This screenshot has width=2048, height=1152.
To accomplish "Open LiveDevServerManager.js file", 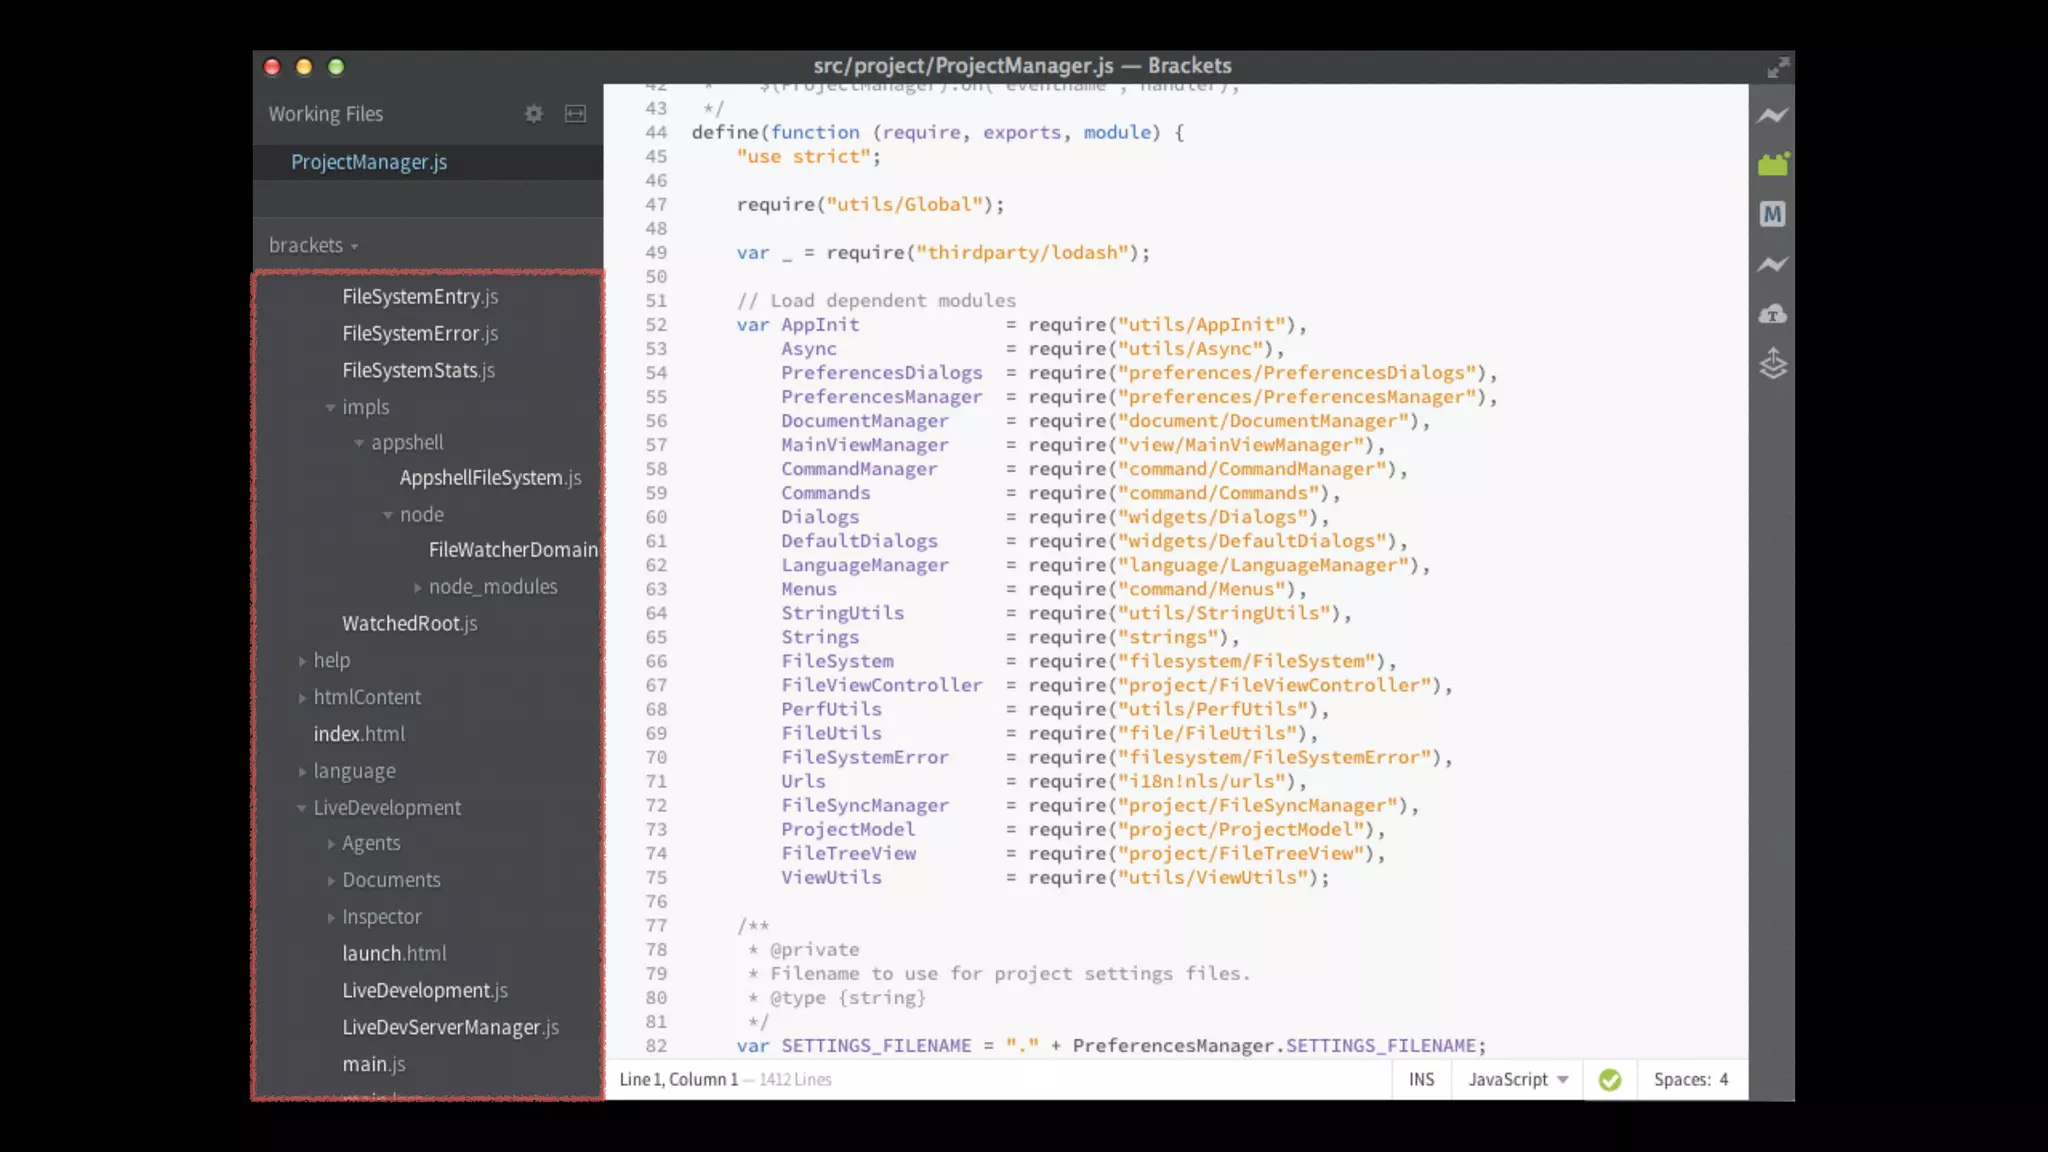I will tap(450, 1028).
